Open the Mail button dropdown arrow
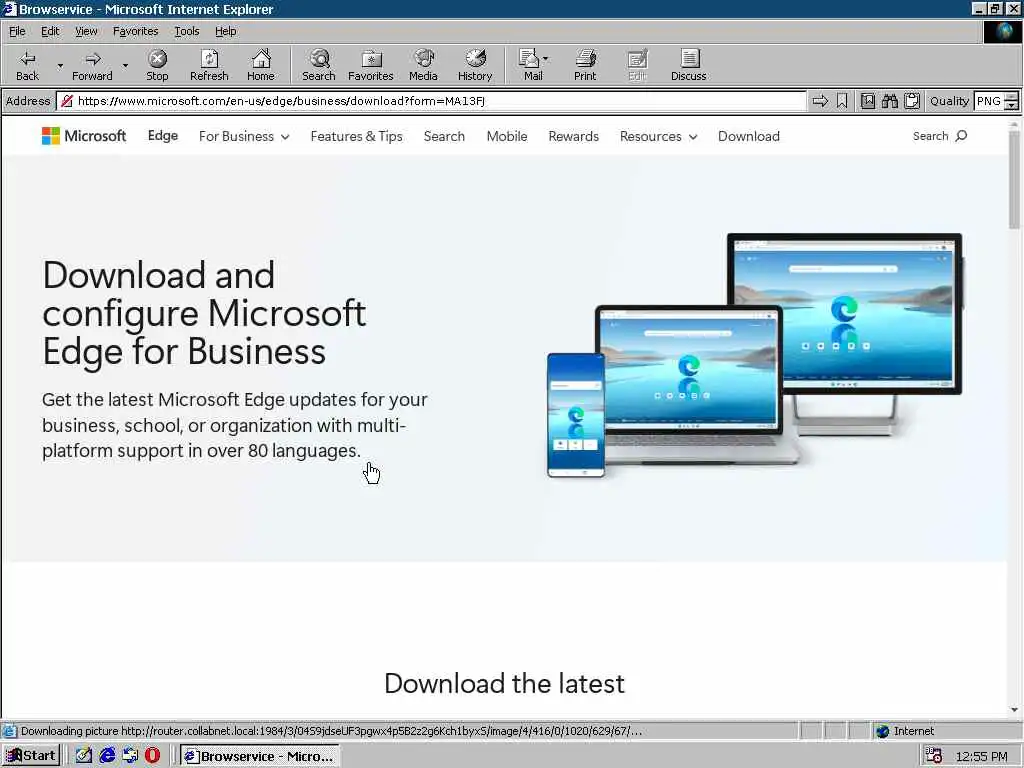This screenshot has height=768, width=1024. click(546, 59)
